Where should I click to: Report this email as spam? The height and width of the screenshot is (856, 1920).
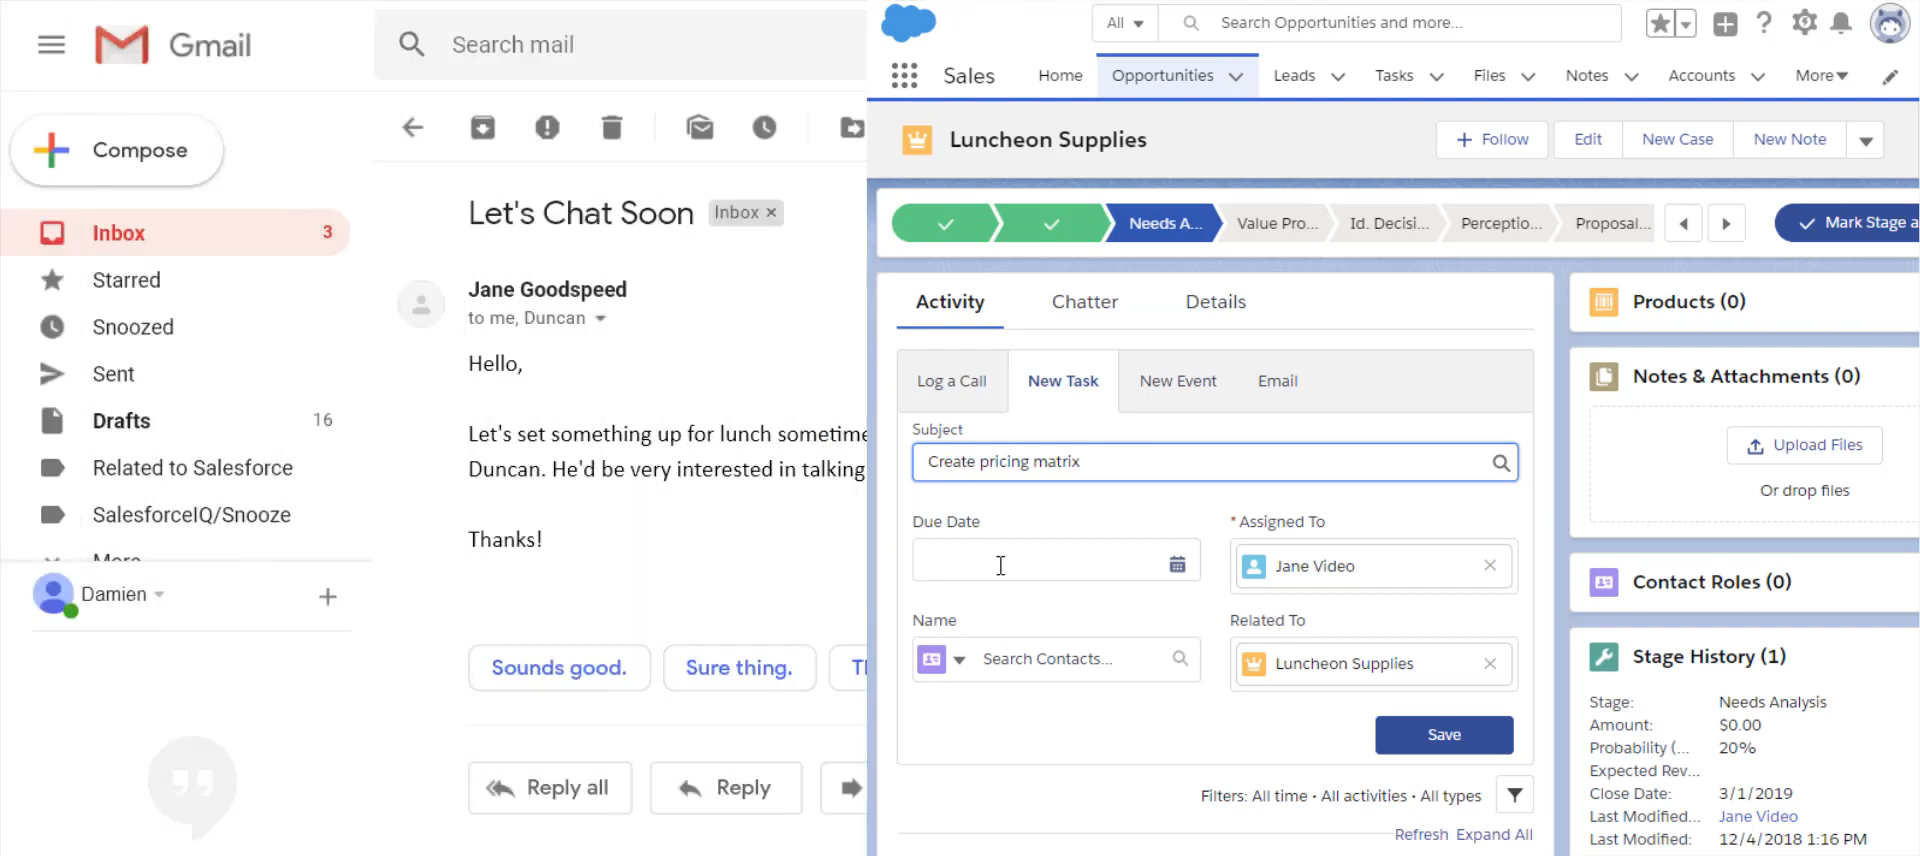coord(547,127)
